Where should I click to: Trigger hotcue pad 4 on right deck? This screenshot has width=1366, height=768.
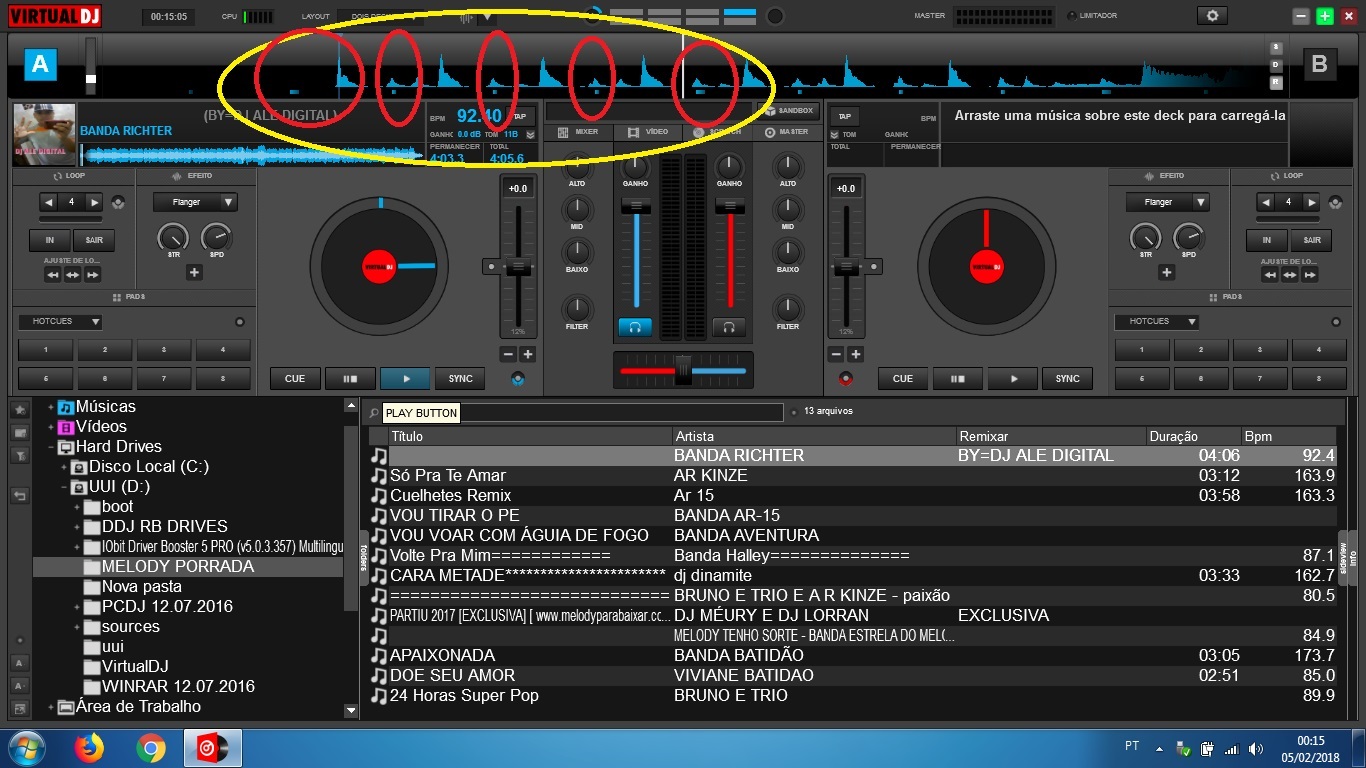(1319, 350)
